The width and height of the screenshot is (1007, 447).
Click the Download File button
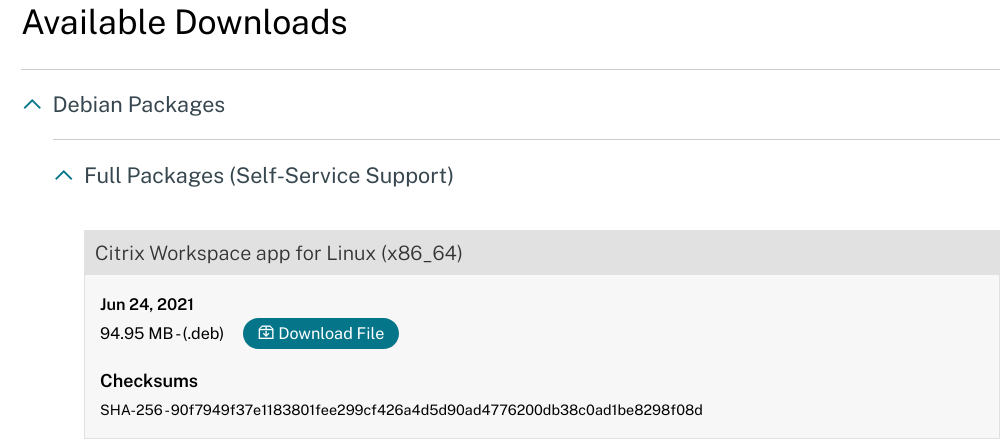[321, 334]
